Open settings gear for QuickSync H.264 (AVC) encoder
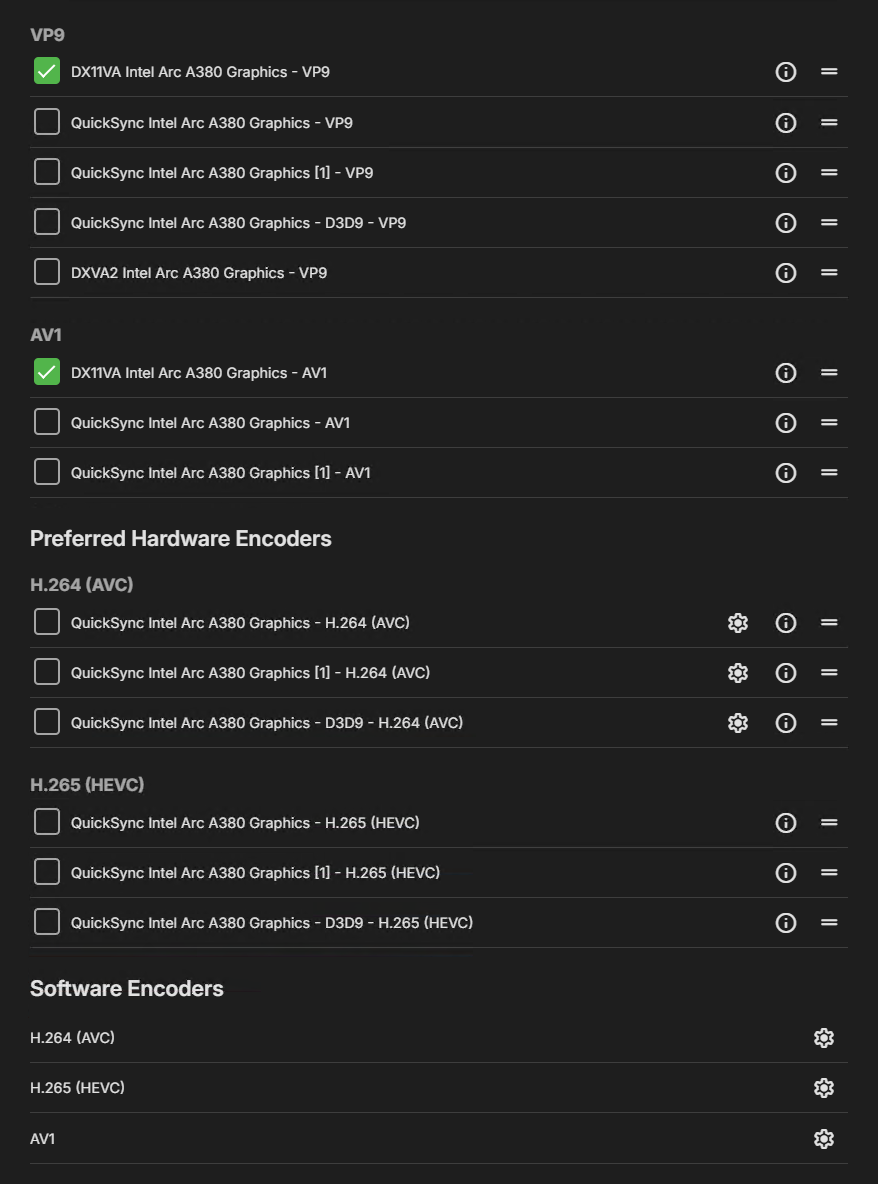This screenshot has height=1184, width=878. [x=738, y=623]
